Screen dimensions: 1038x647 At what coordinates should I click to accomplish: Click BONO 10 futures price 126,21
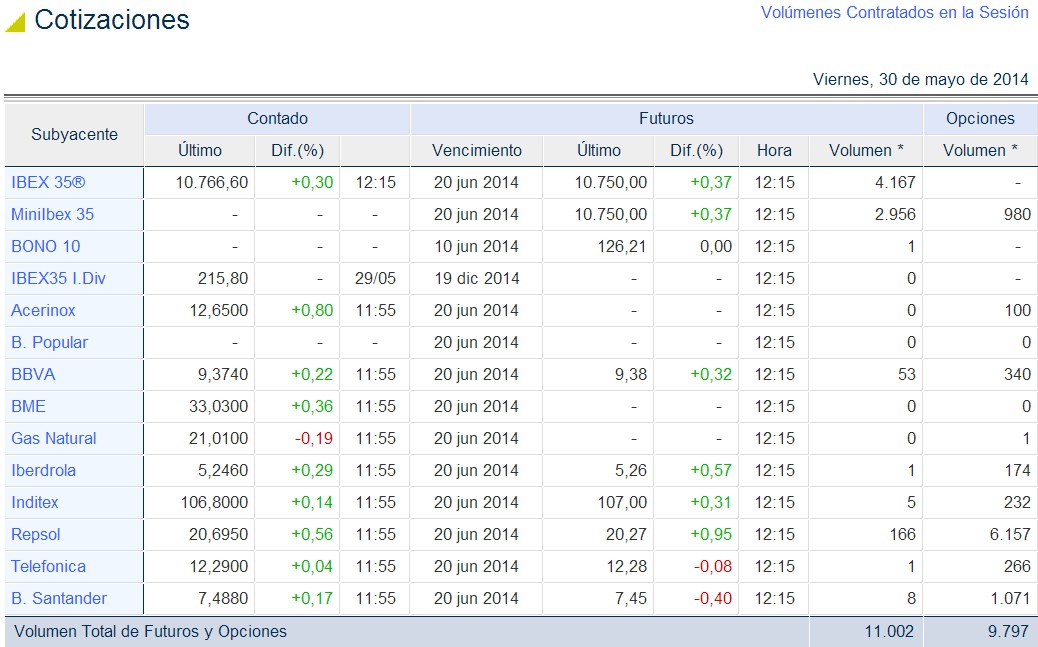tap(621, 246)
